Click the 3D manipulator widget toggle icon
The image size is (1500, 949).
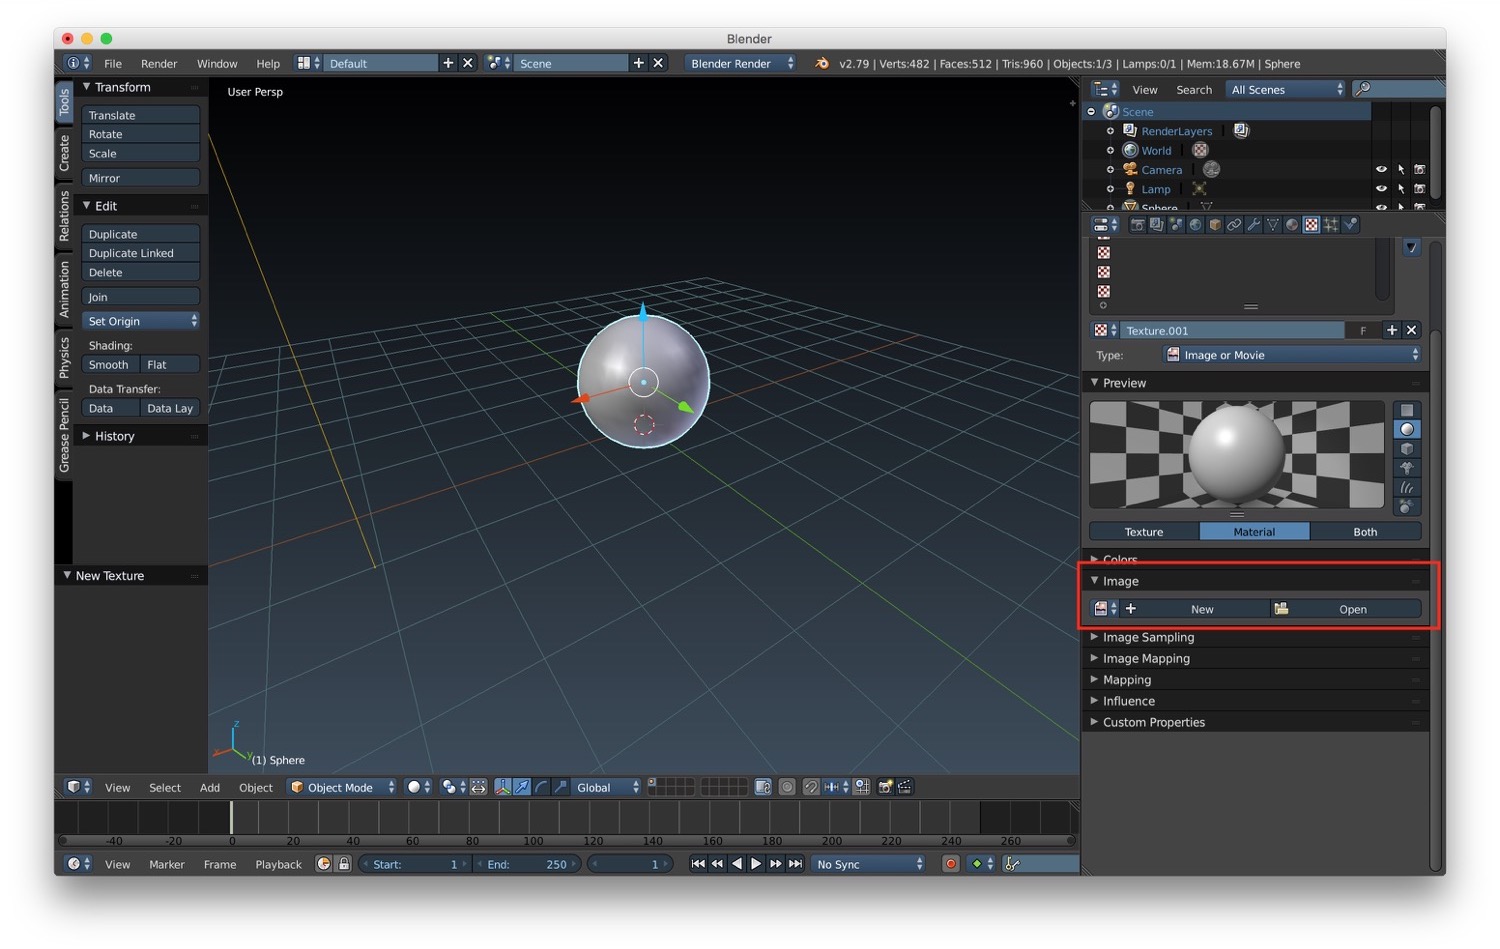[x=503, y=787]
